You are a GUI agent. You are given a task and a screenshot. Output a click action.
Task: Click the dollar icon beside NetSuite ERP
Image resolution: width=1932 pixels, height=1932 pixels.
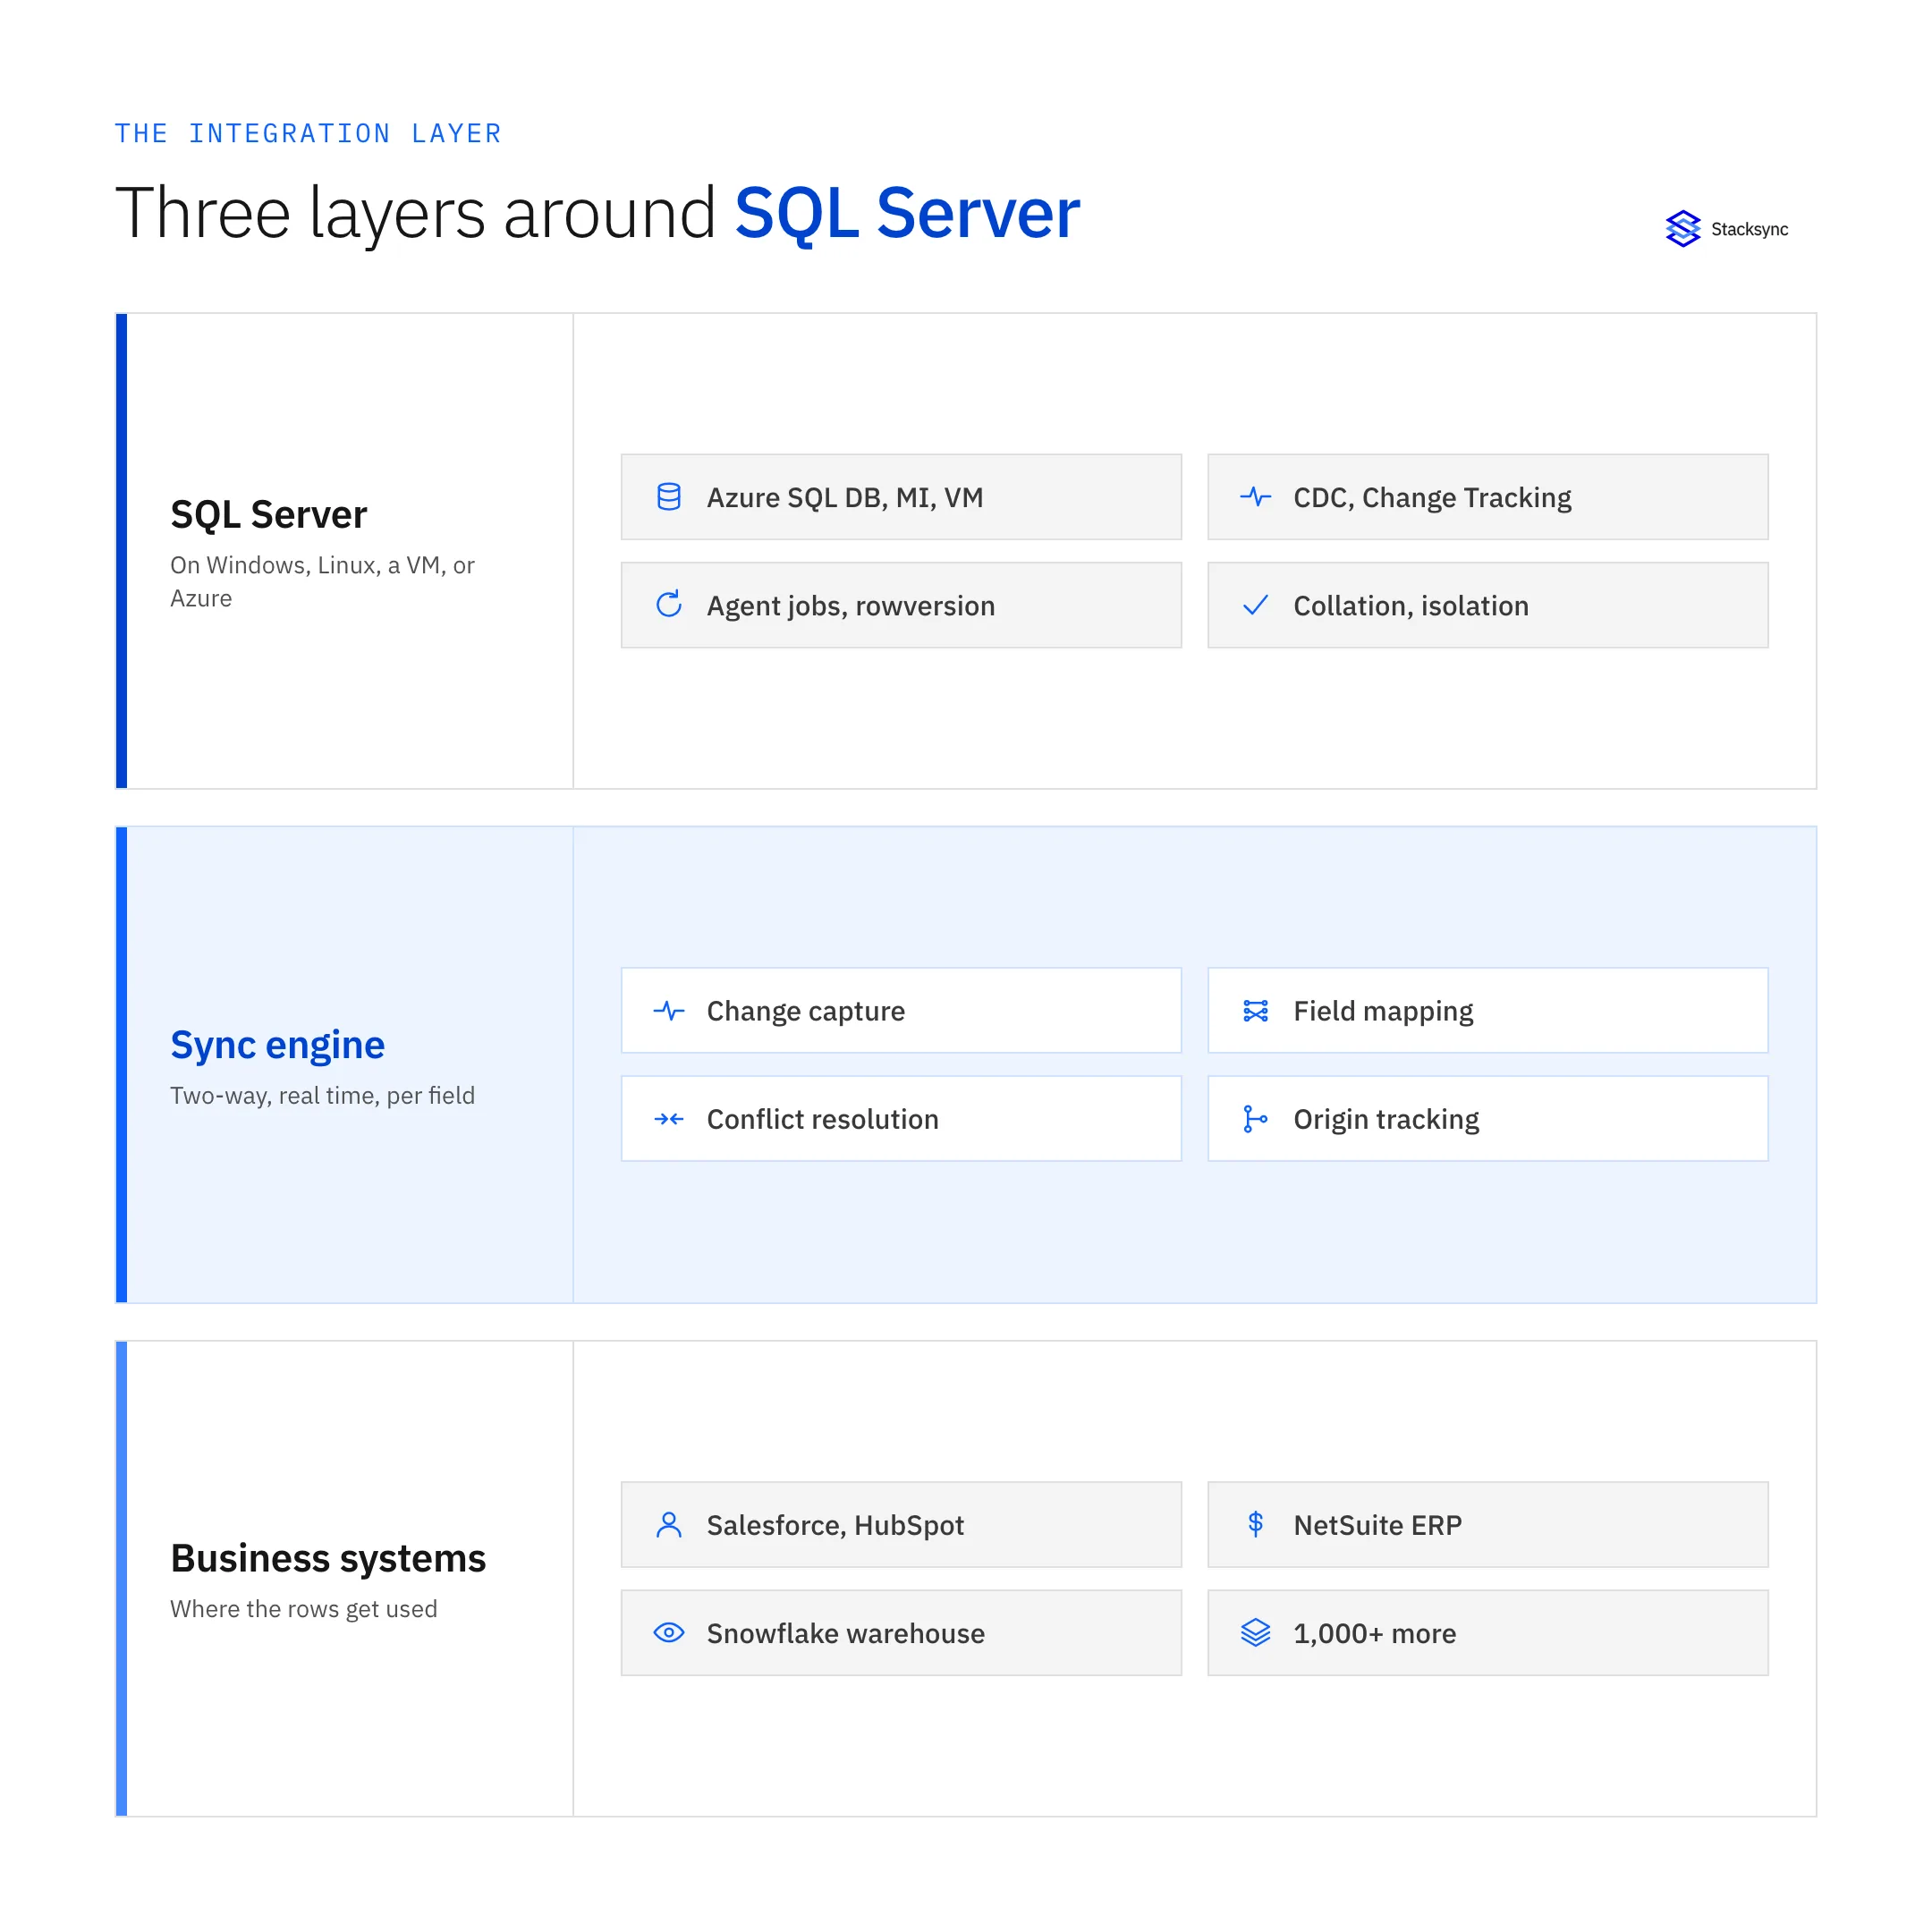pyautogui.click(x=1255, y=1524)
